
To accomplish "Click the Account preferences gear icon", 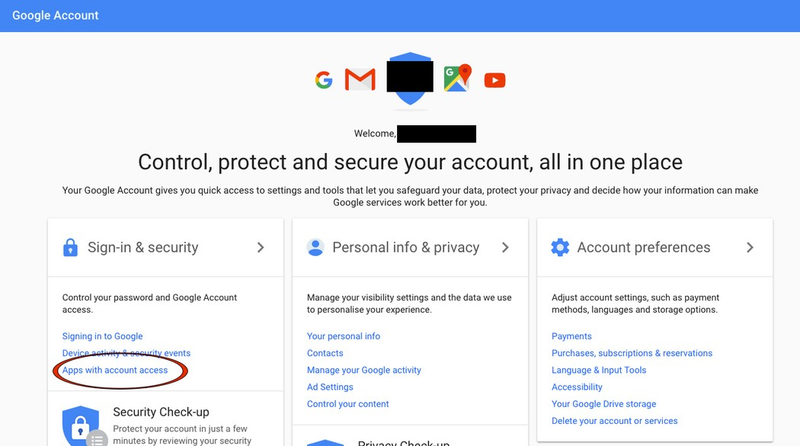I will pos(560,247).
